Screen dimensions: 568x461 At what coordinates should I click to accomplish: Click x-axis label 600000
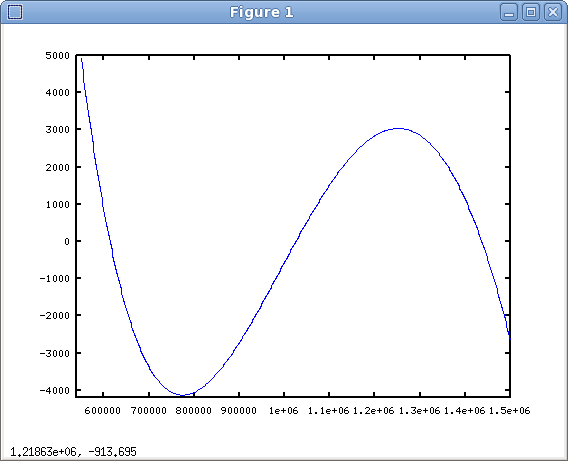click(103, 411)
